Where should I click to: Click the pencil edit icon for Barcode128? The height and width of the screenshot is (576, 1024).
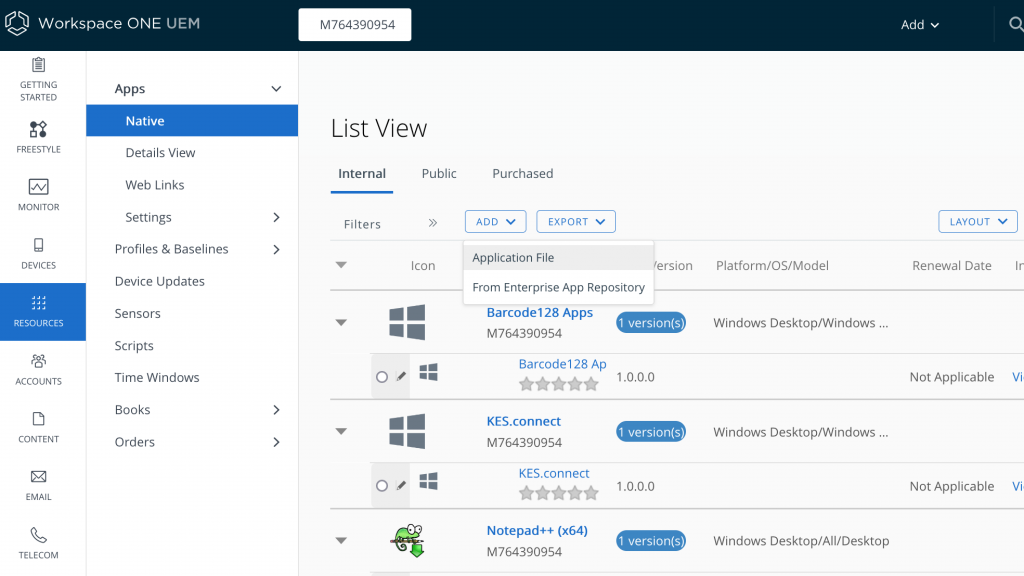pyautogui.click(x=402, y=377)
